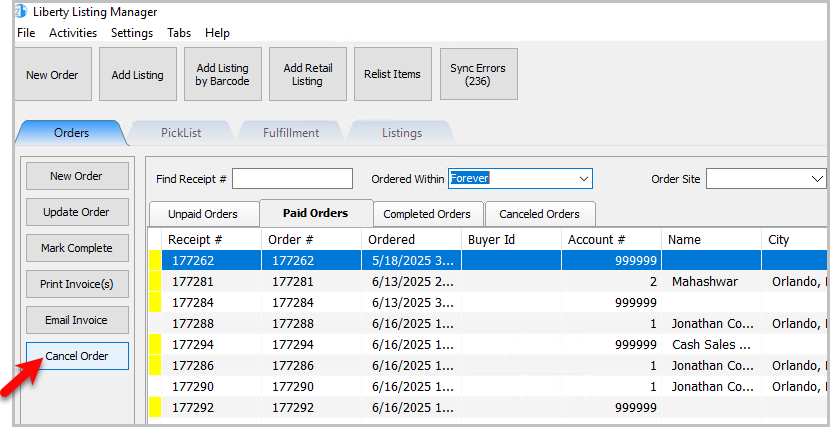This screenshot has width=830, height=427.
Task: Sort by City column header
Action: [x=795, y=240]
